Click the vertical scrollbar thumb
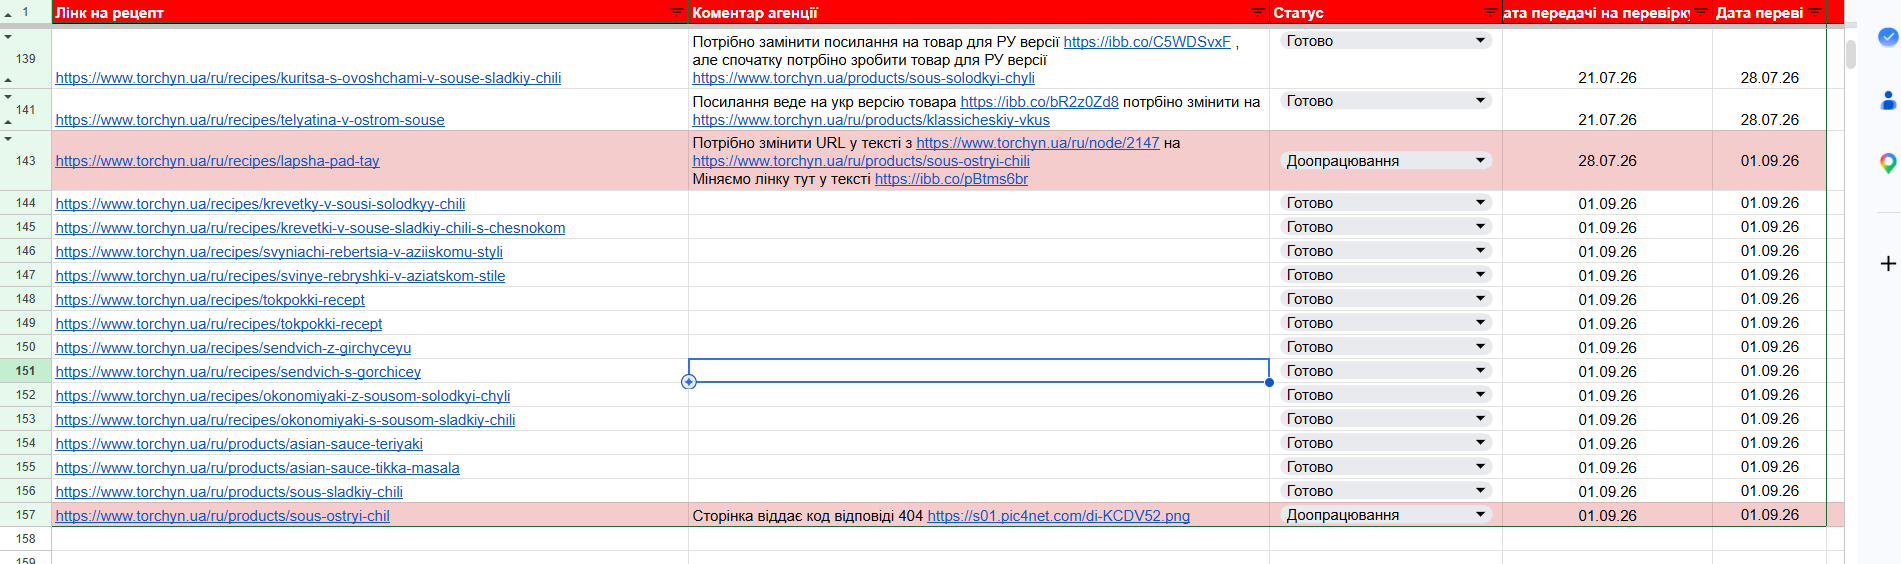This screenshot has height=564, width=1901. pyautogui.click(x=1851, y=54)
